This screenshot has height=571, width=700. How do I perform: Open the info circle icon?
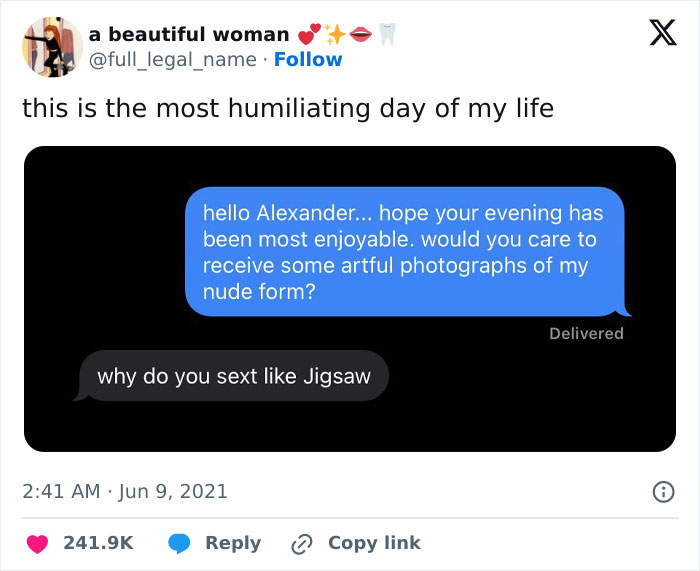[661, 491]
